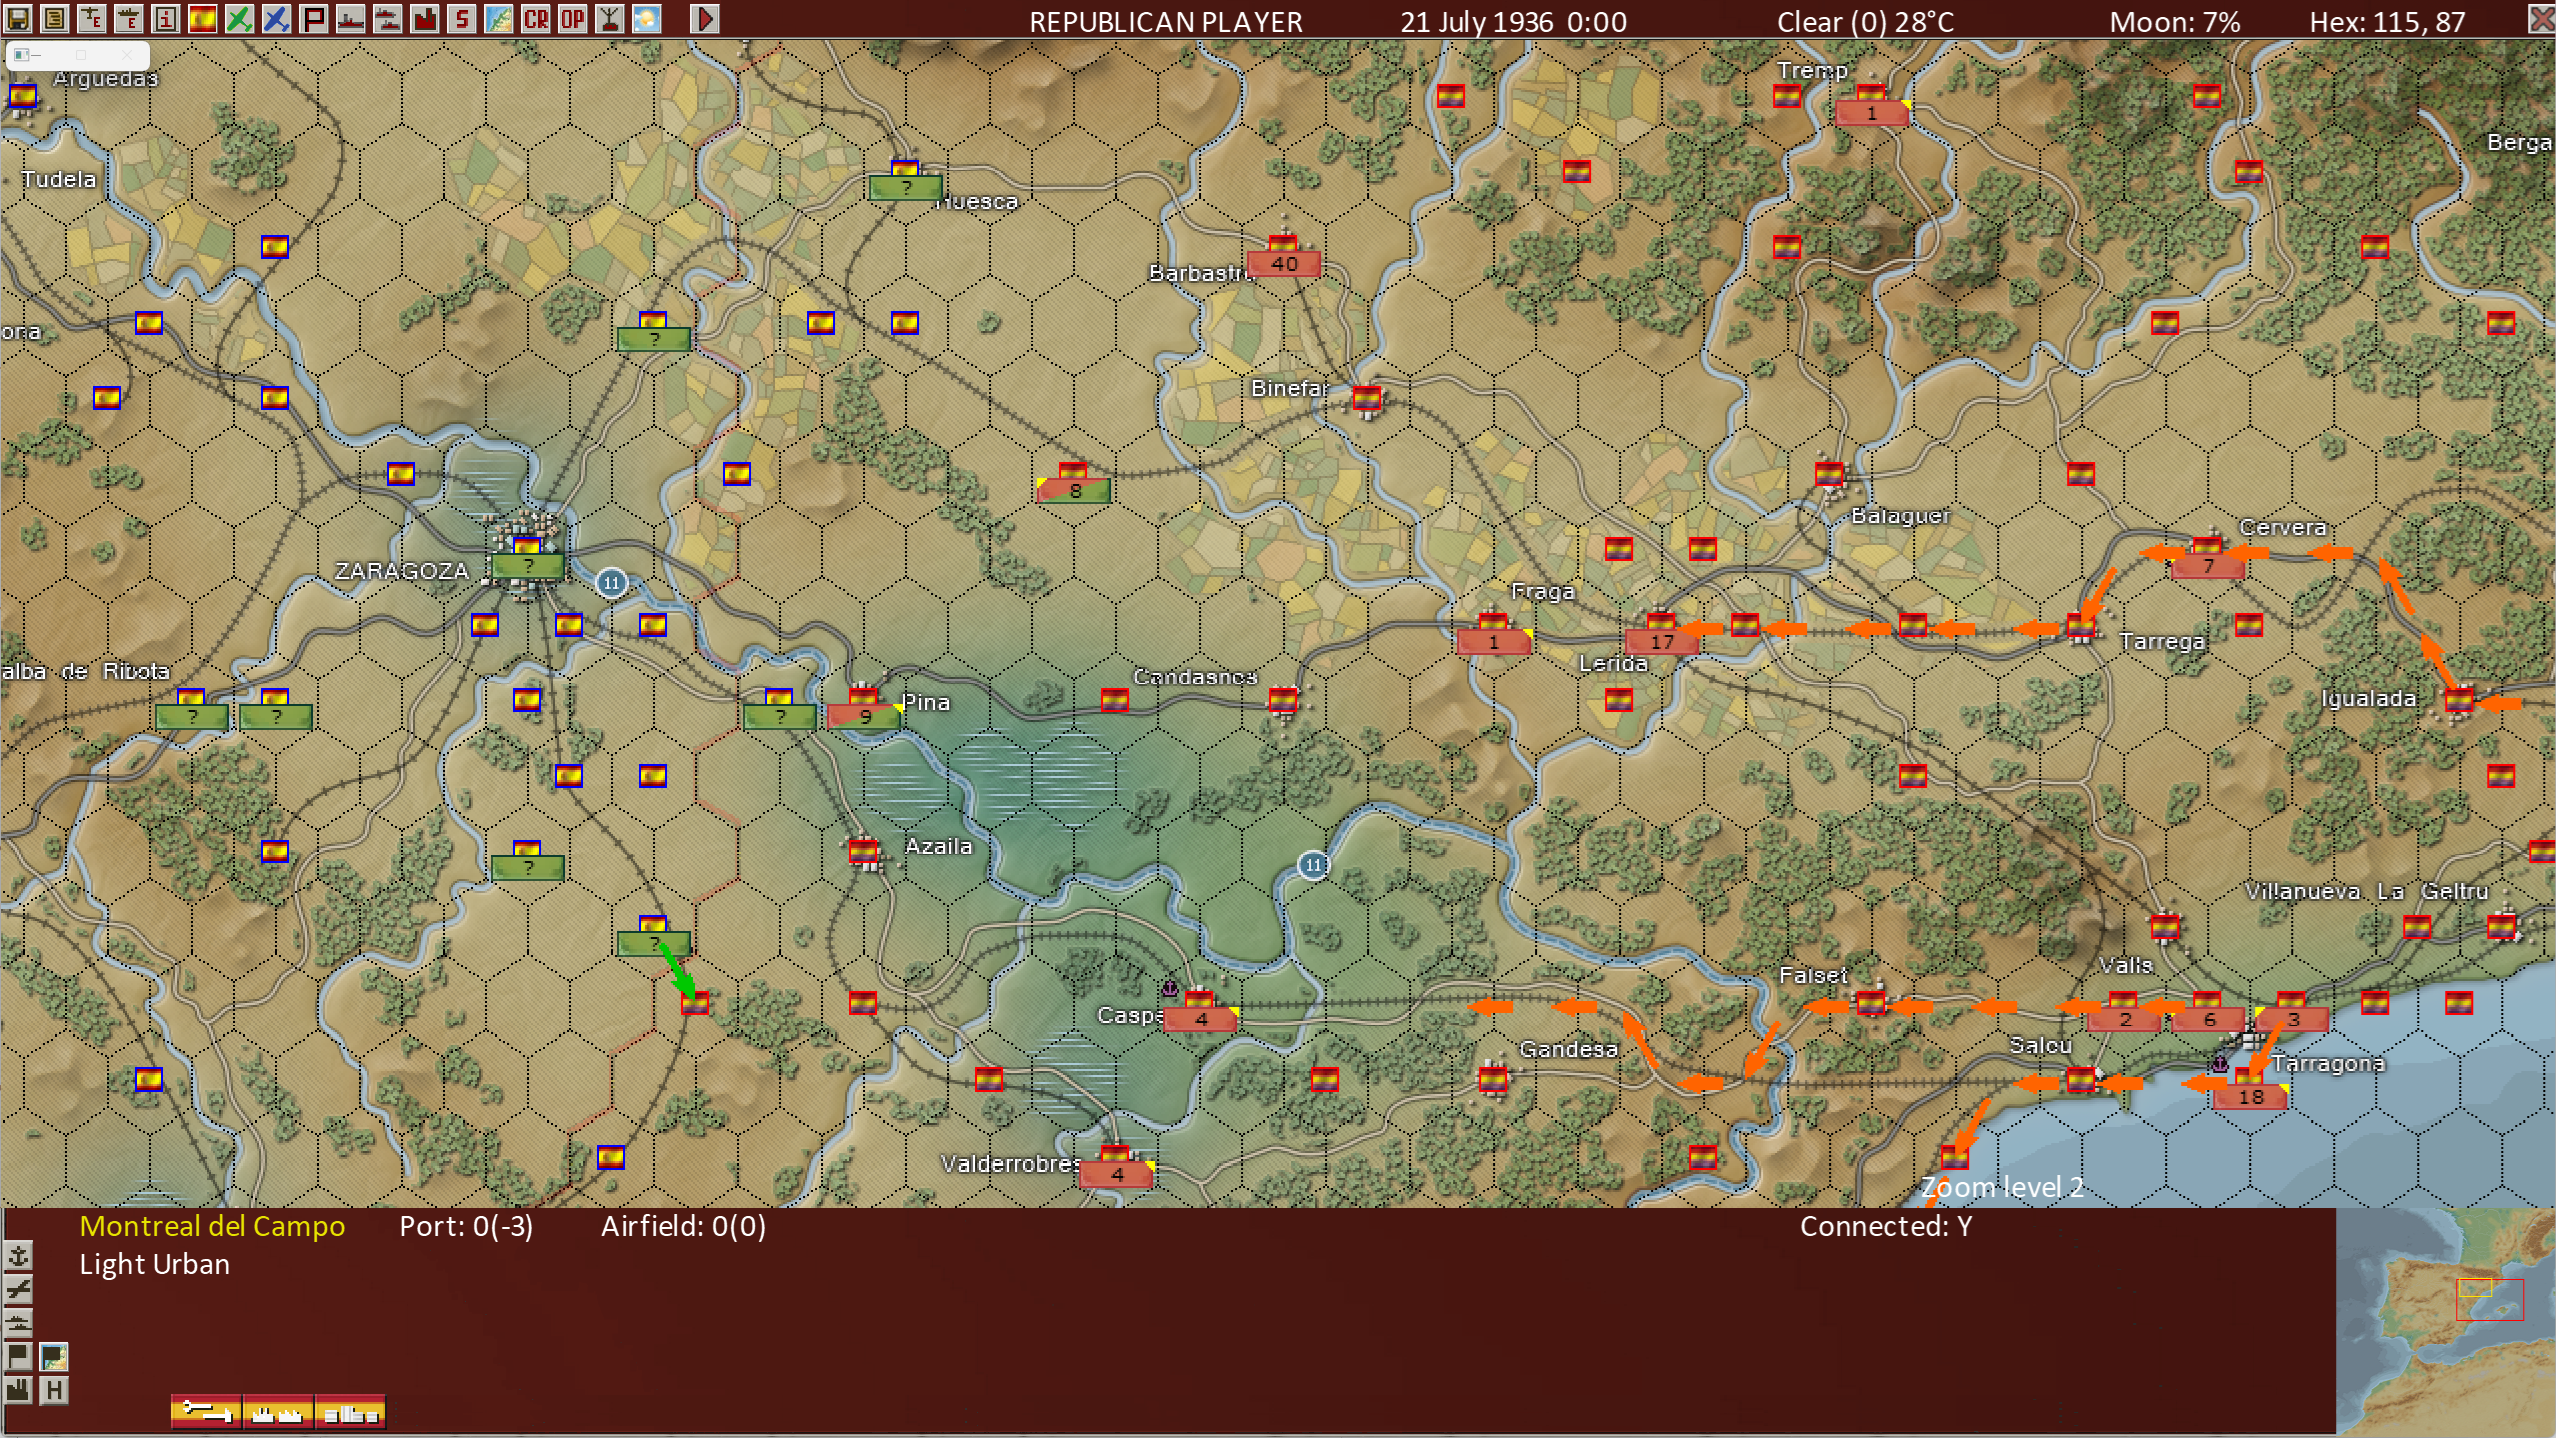
Task: Click the save game floppy disk icon
Action: point(19,18)
